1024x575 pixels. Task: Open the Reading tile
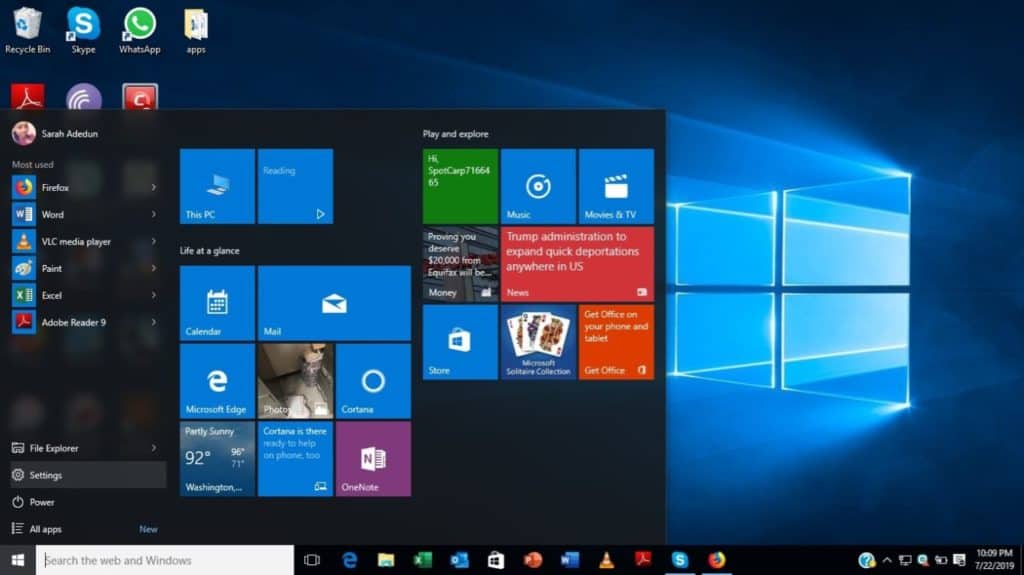295,186
